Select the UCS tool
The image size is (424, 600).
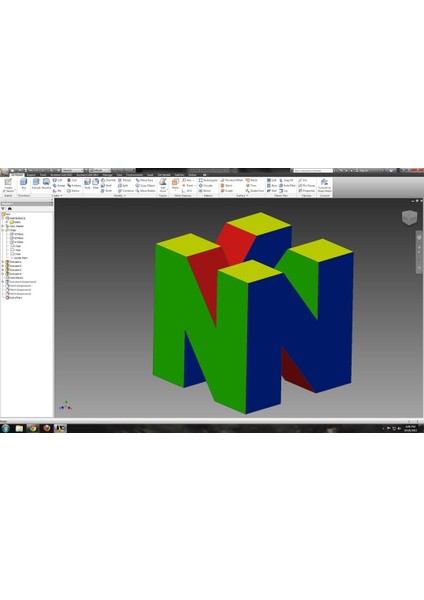click(x=187, y=191)
